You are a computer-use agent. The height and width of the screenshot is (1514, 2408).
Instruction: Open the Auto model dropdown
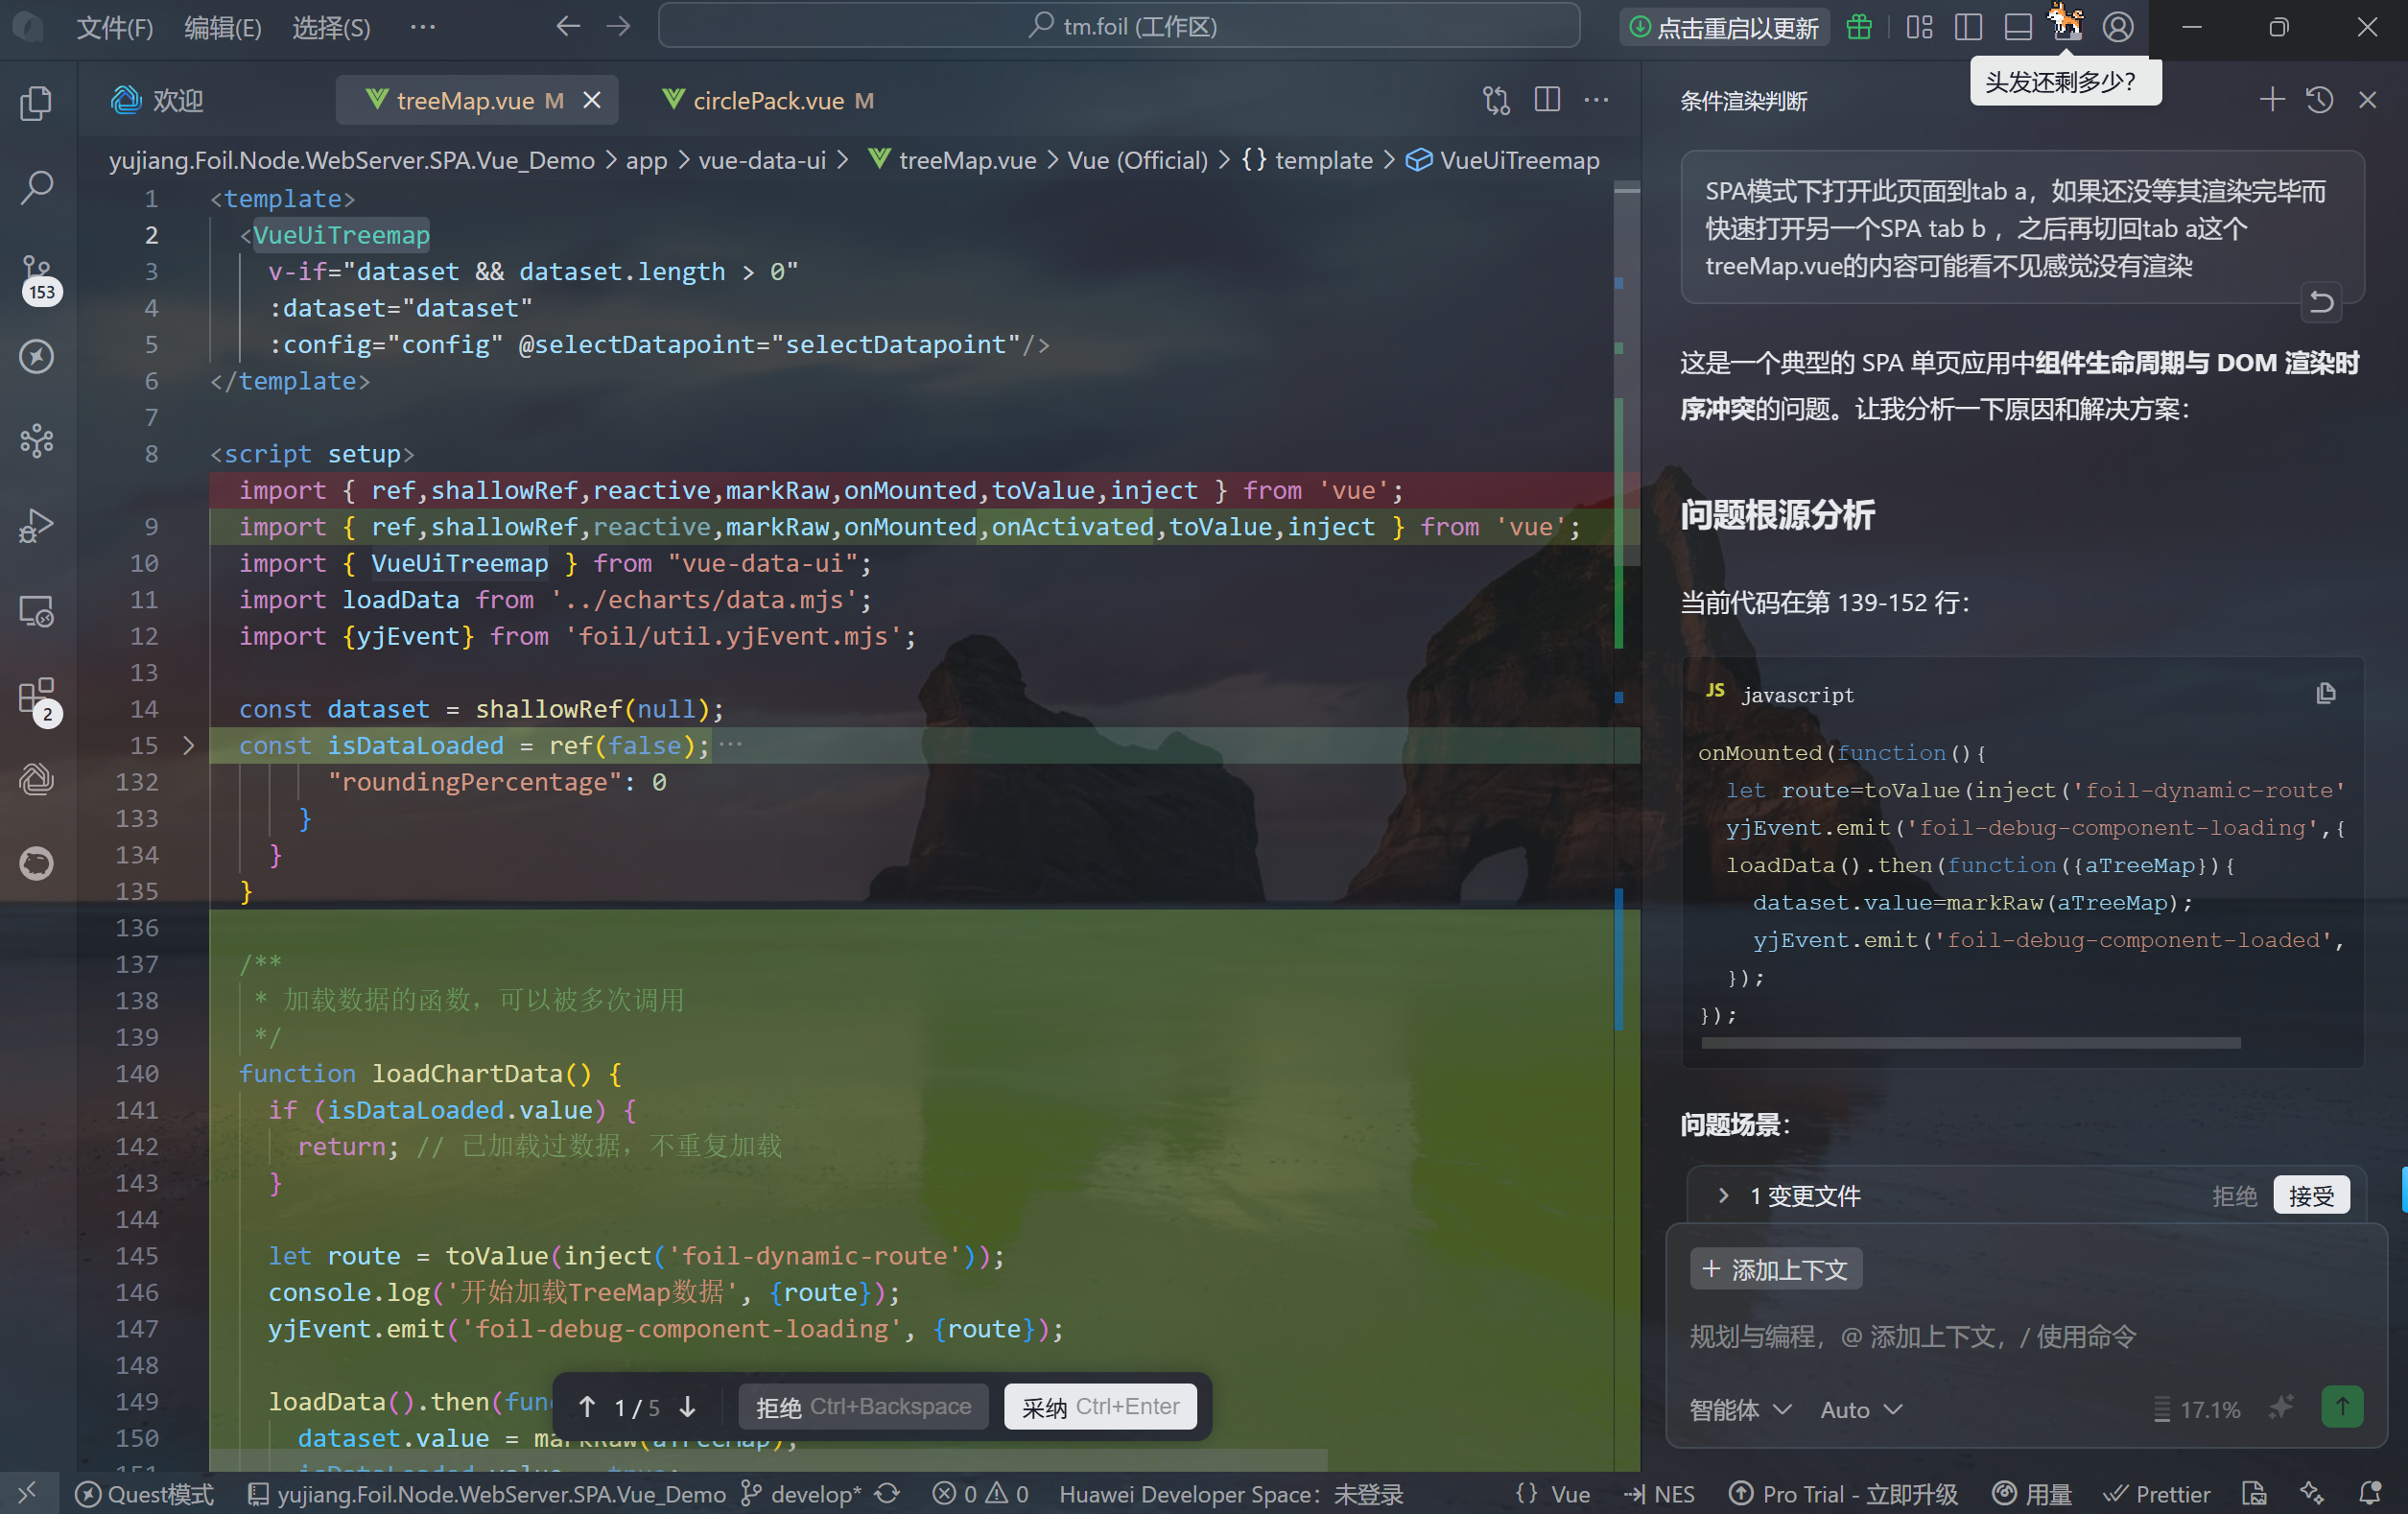[1860, 1409]
